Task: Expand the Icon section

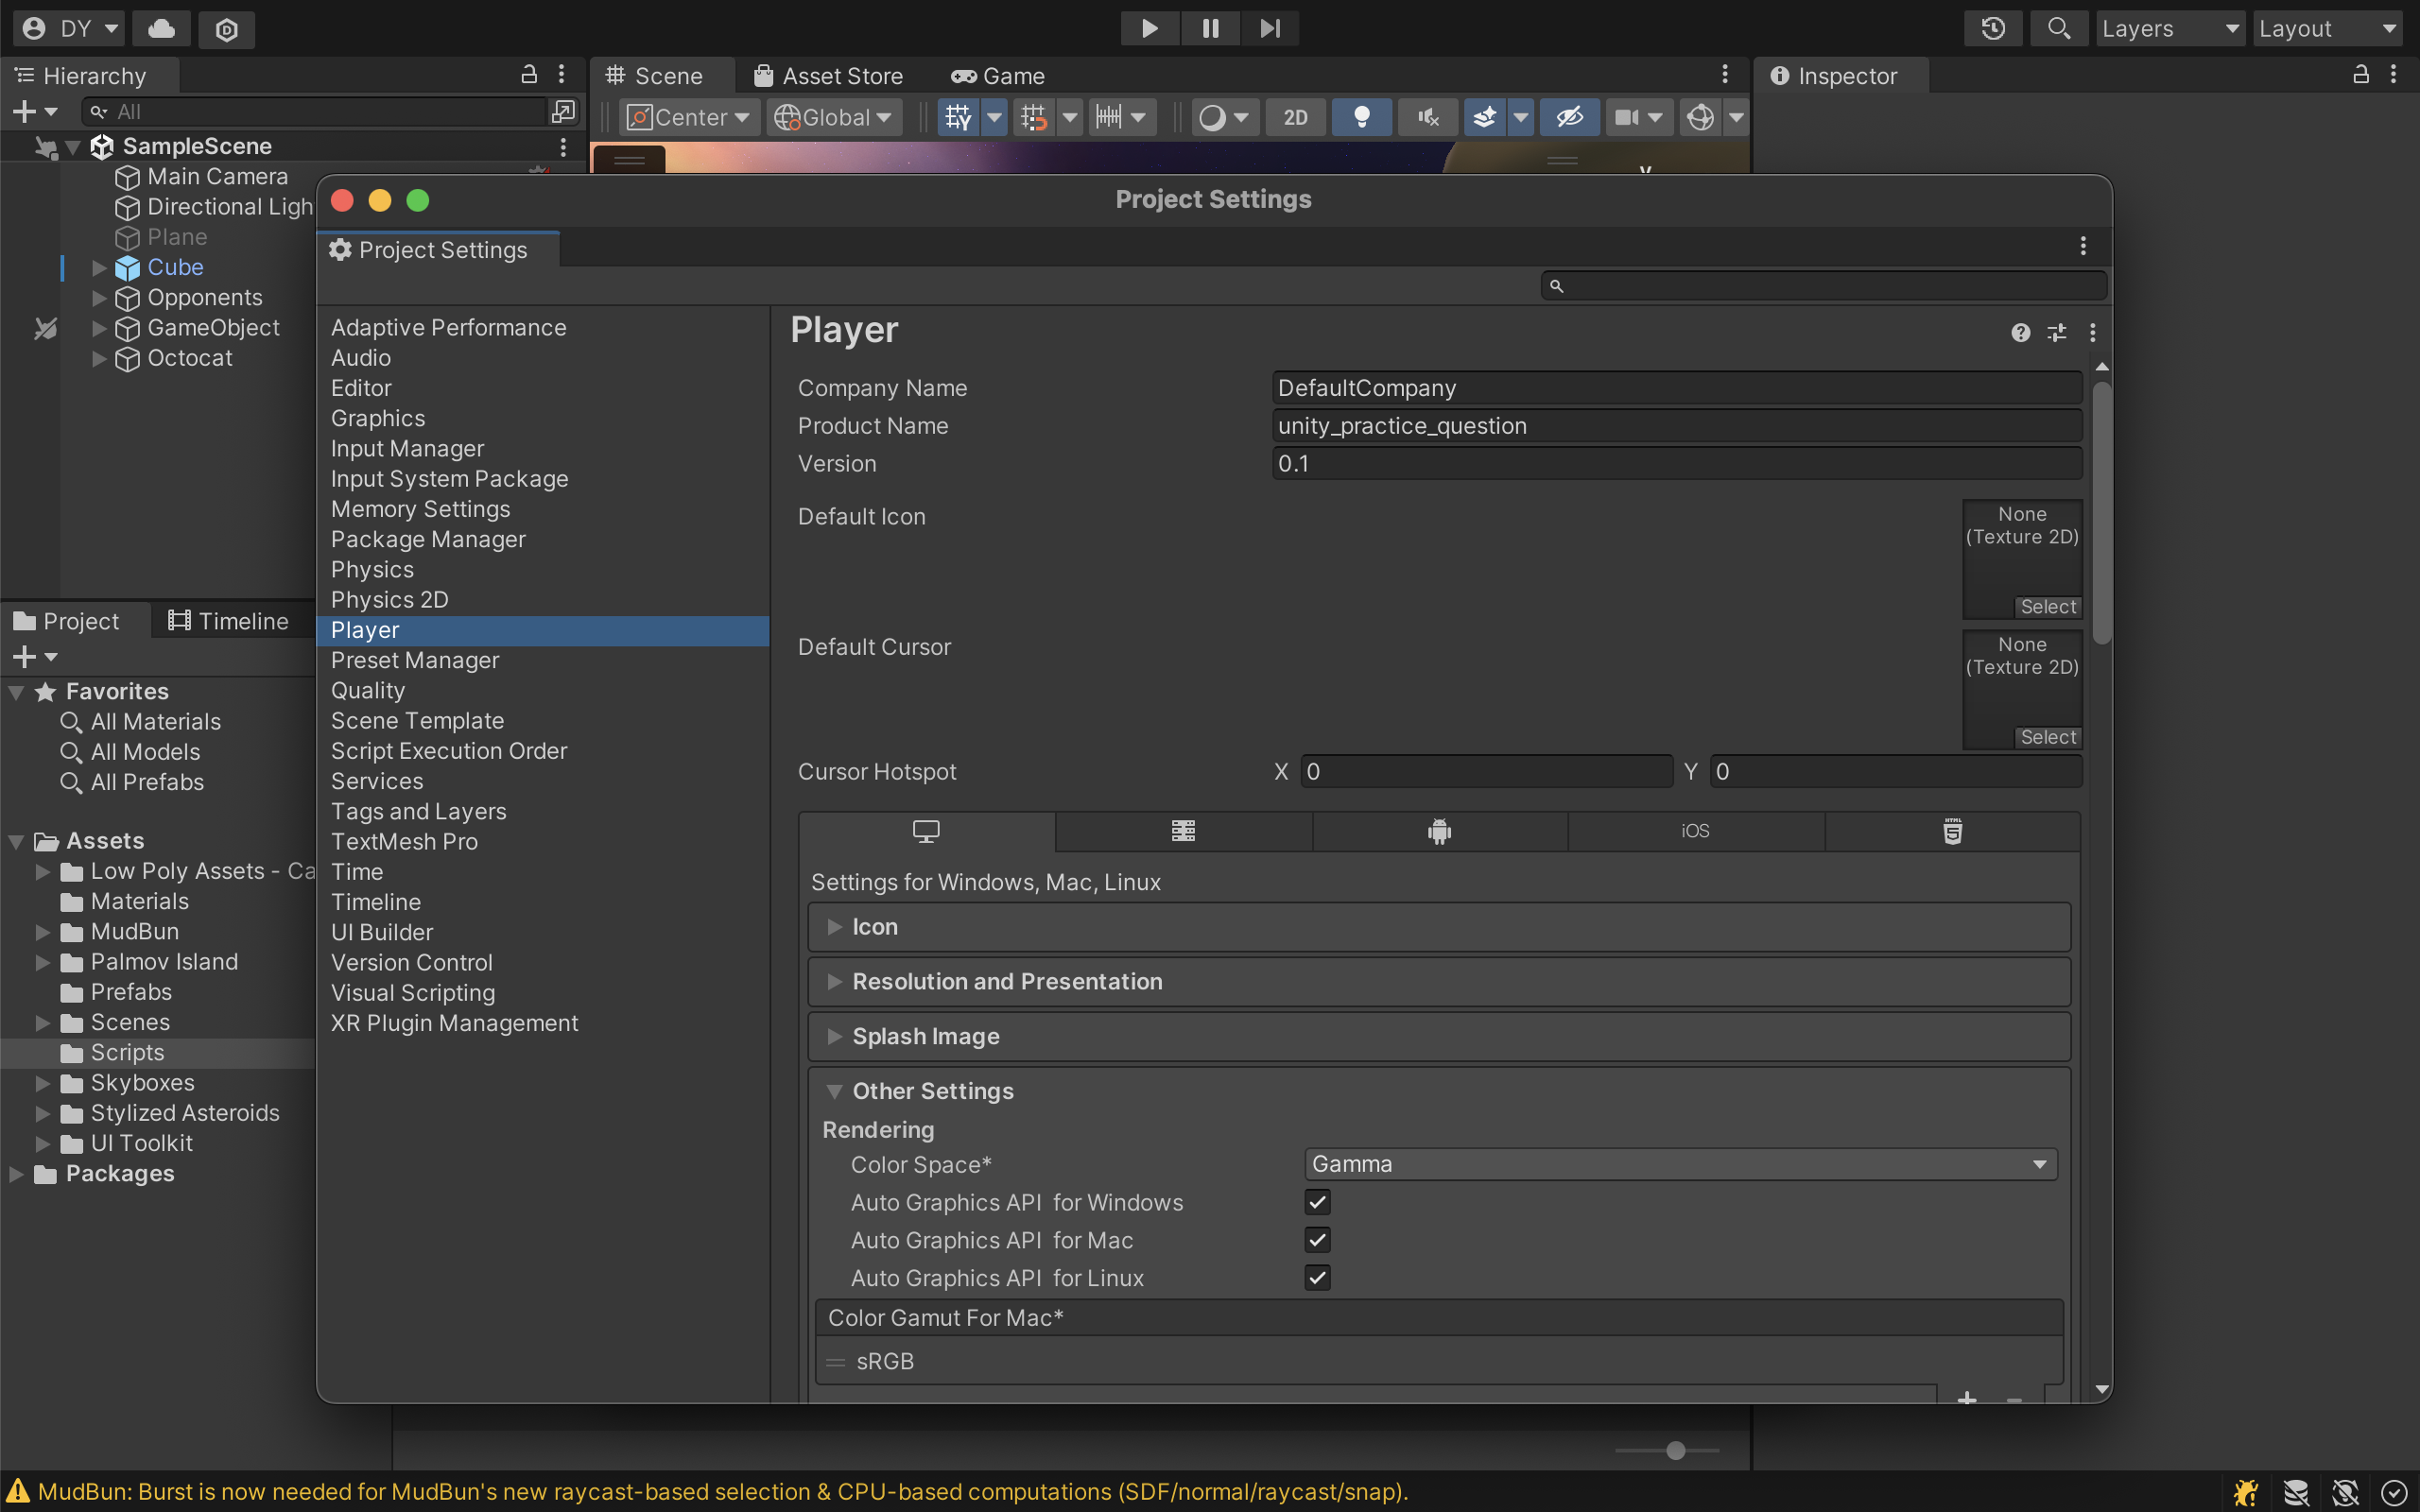Action: coord(1438,927)
